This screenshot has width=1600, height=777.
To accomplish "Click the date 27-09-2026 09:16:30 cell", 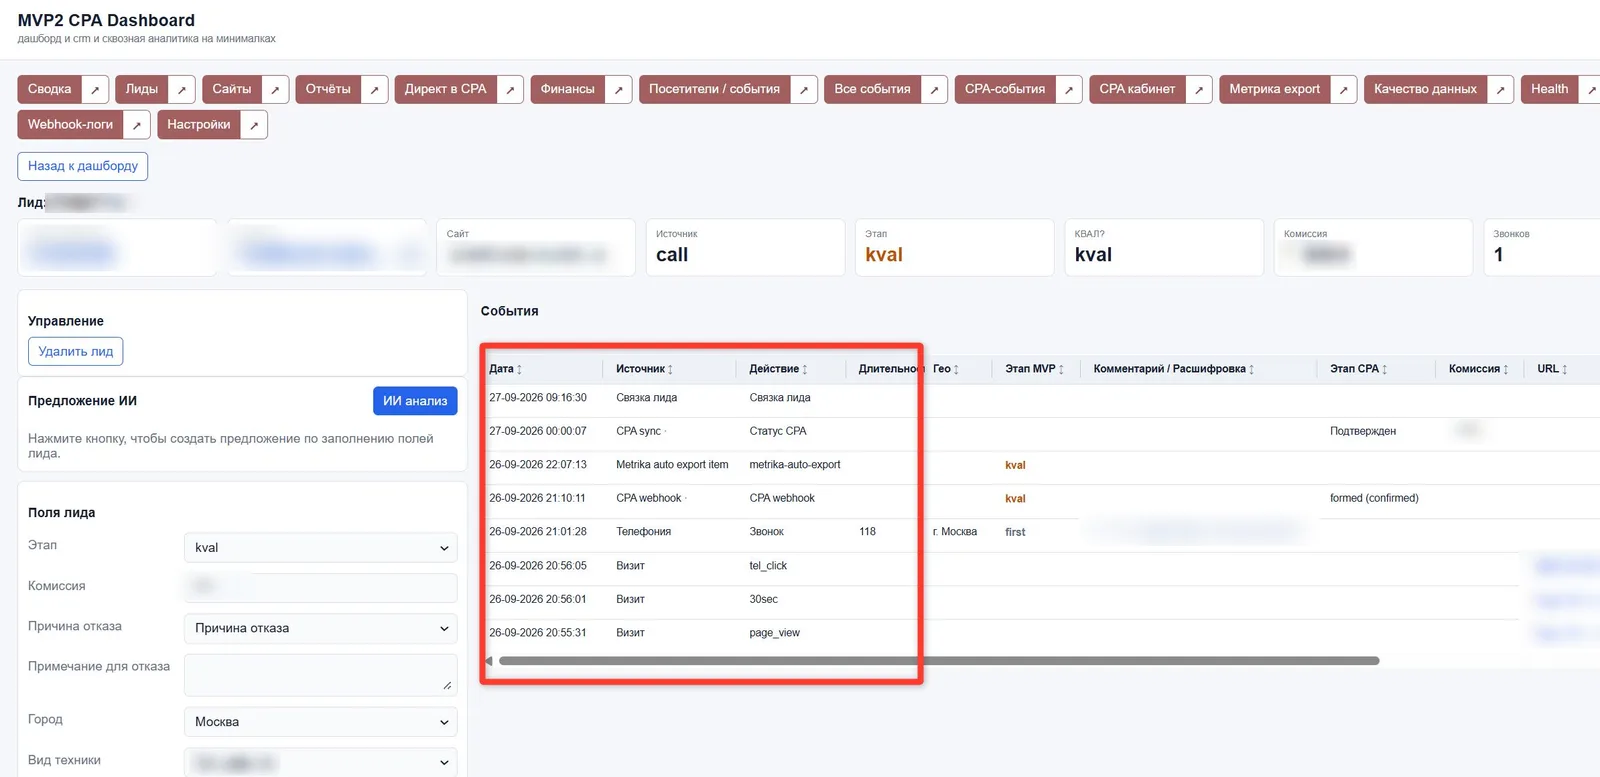I will click(538, 398).
